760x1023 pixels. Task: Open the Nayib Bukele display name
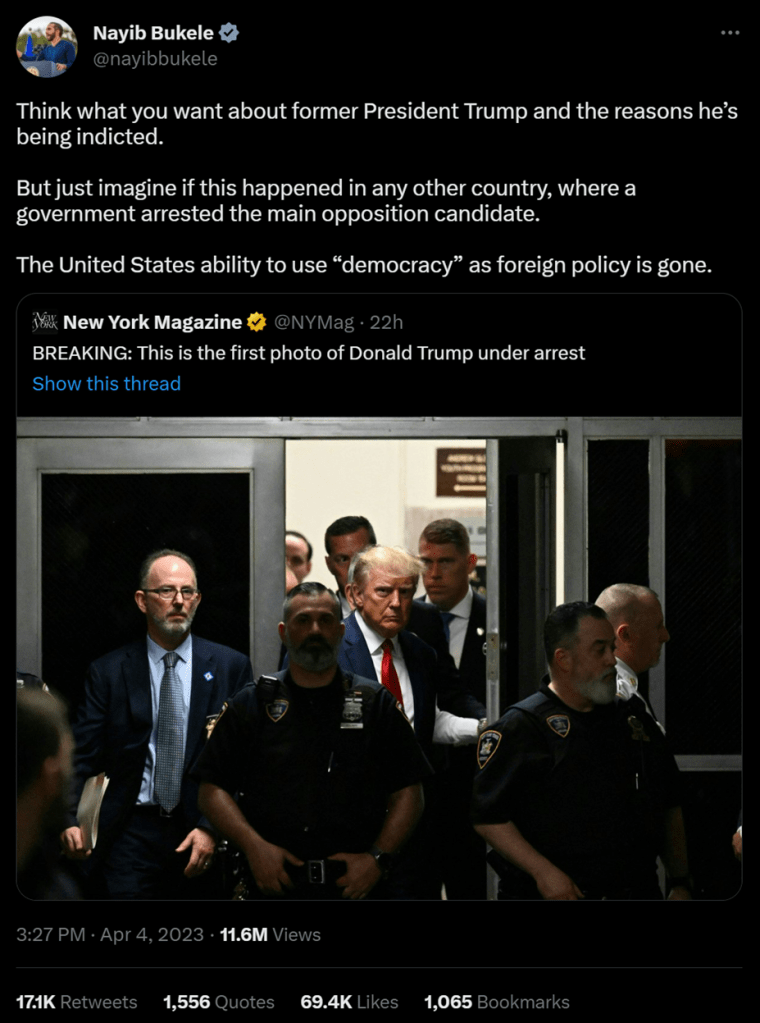153,33
